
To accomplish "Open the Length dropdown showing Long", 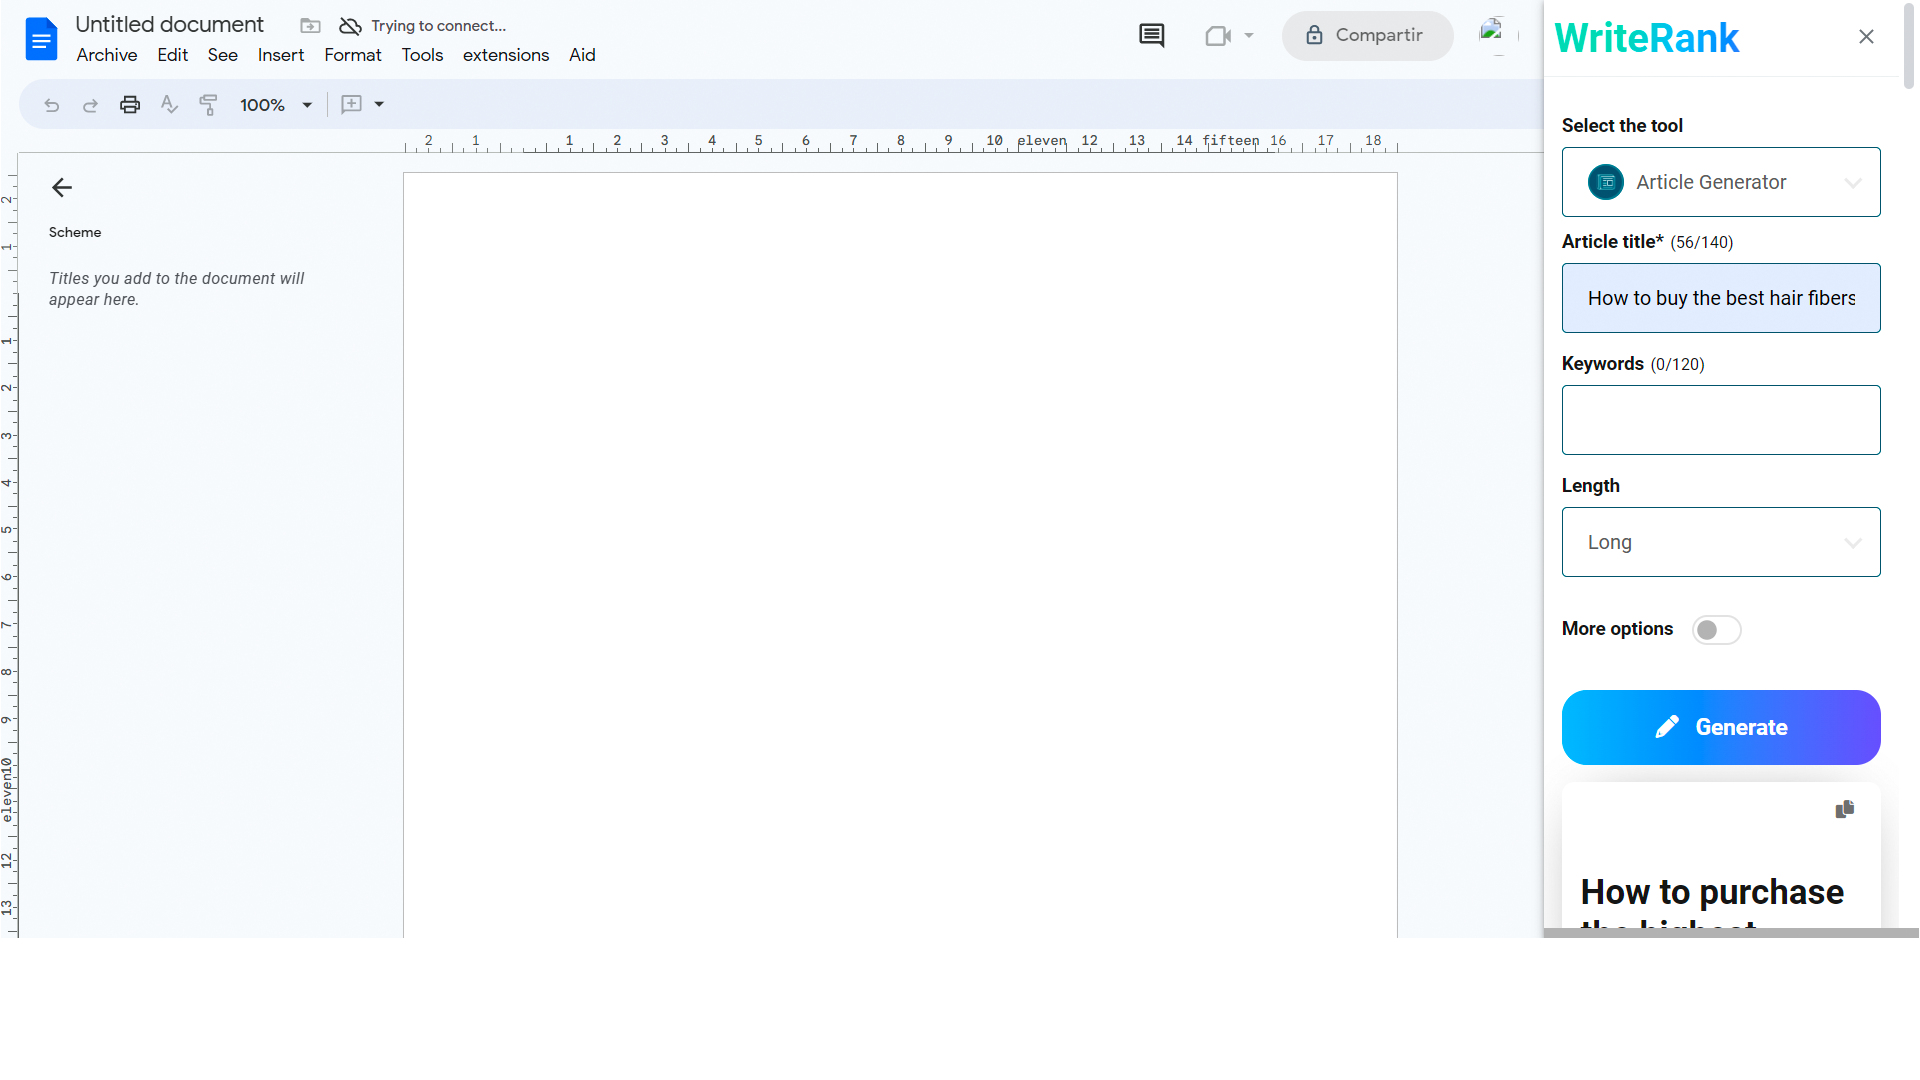I will 1721,542.
